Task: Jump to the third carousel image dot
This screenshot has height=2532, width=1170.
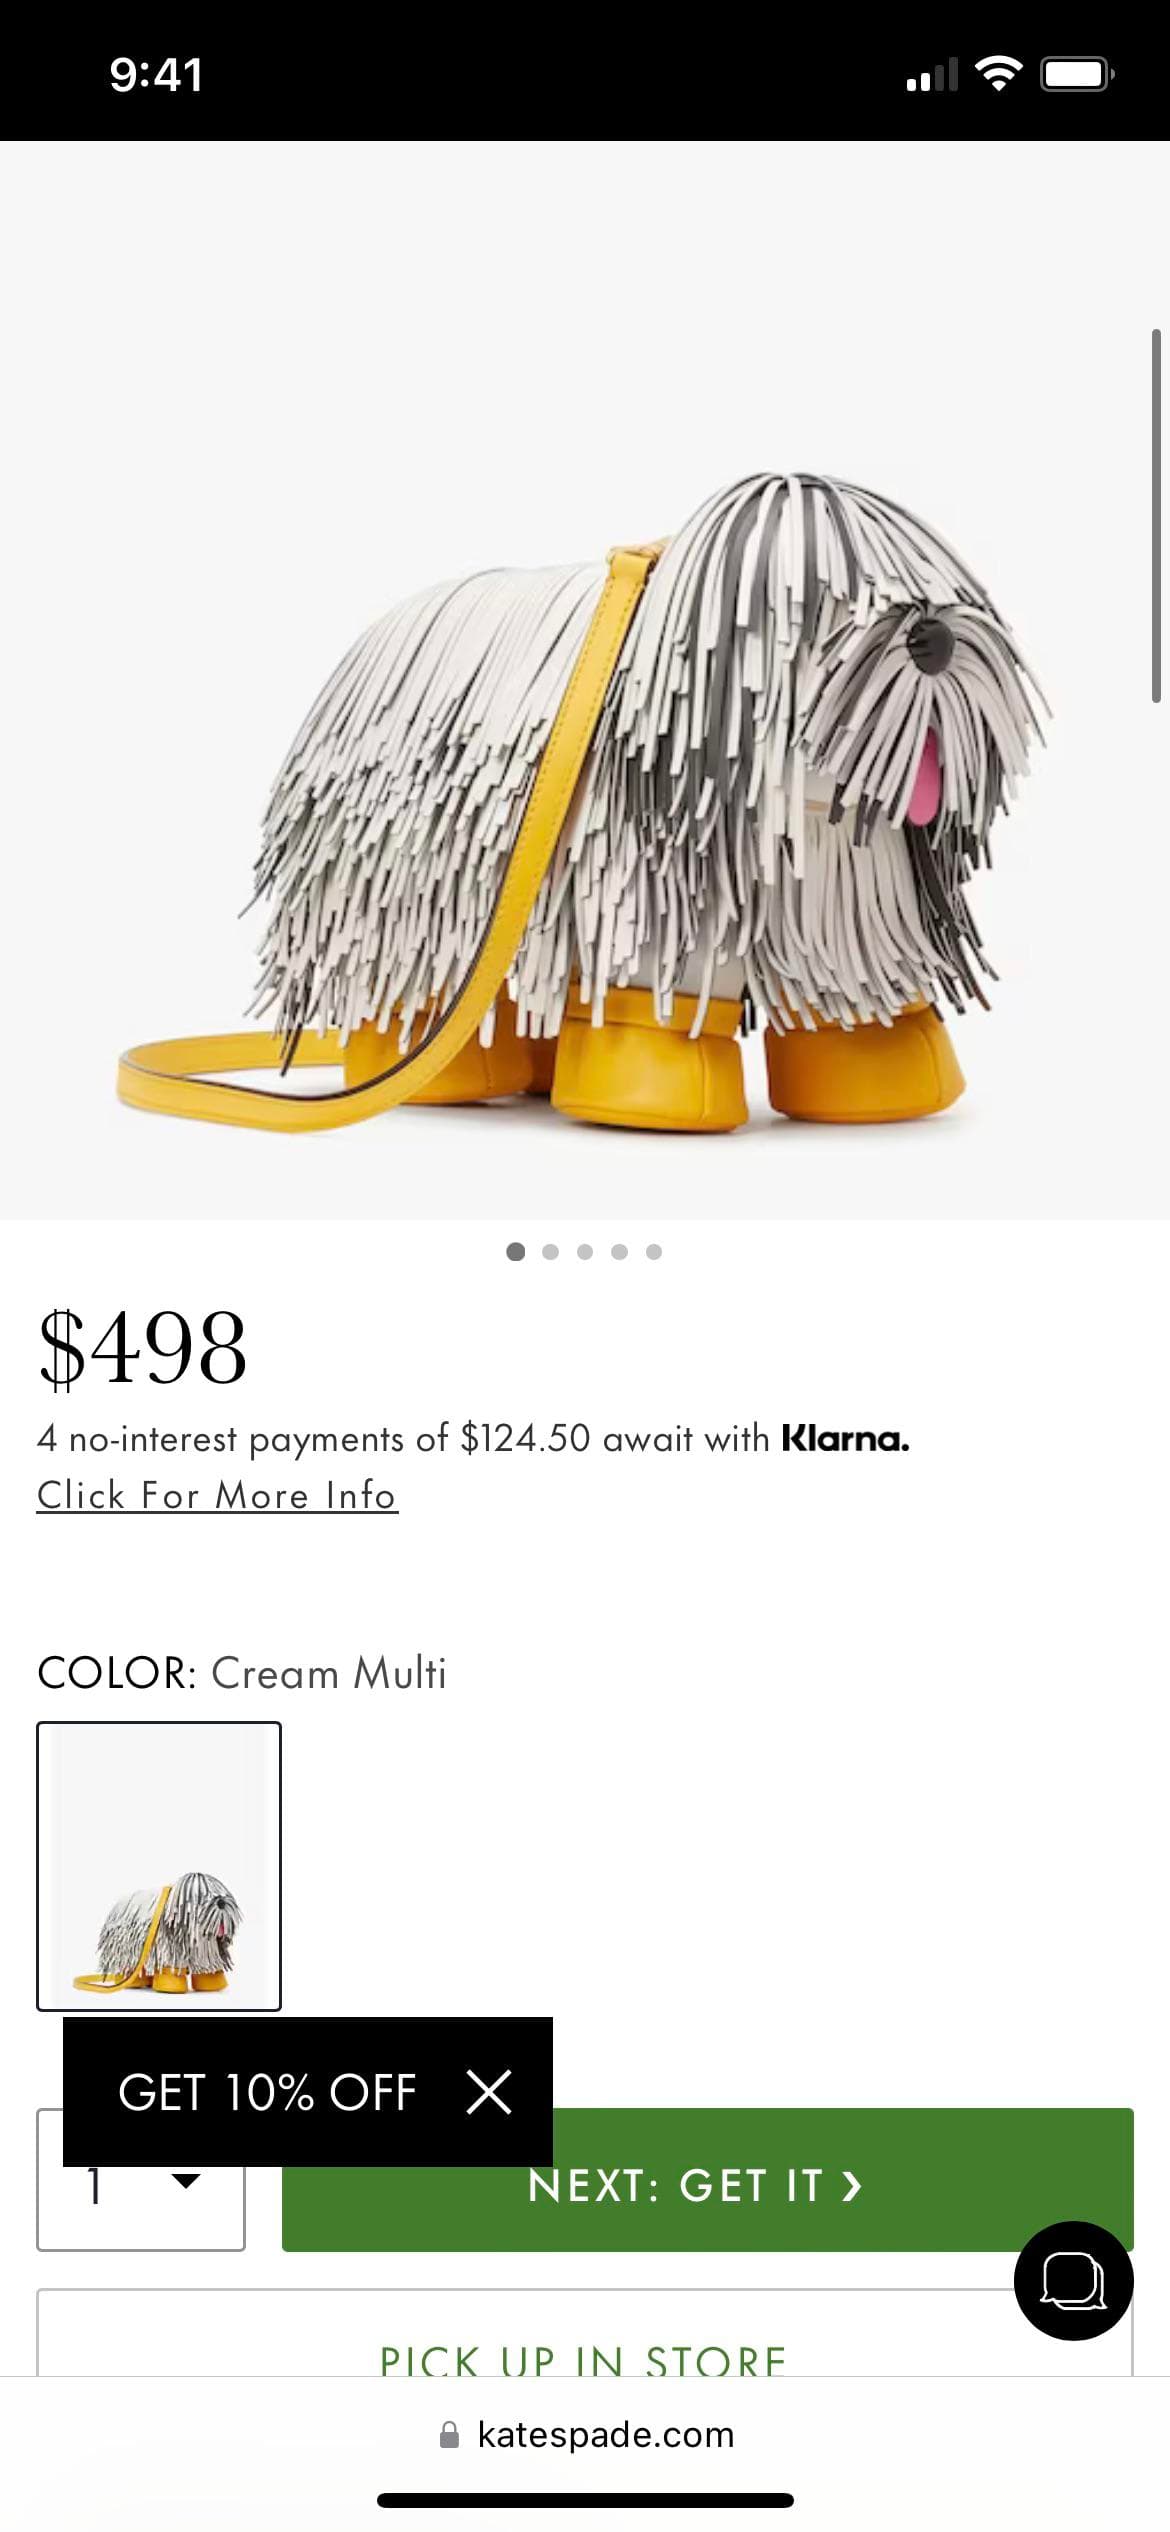Action: pos(585,1251)
